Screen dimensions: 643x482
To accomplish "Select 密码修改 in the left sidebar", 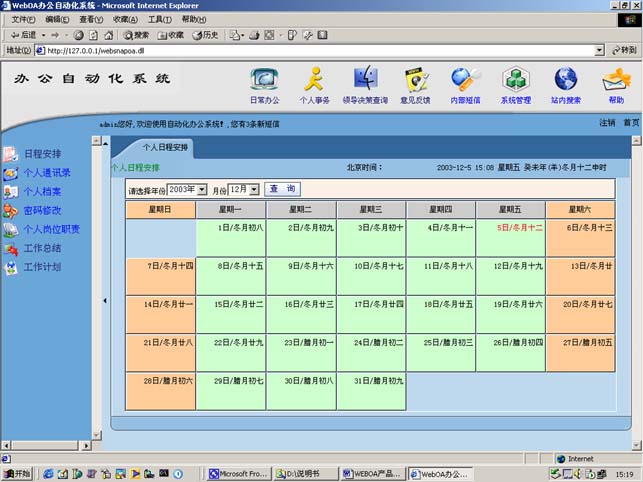I will [x=42, y=211].
